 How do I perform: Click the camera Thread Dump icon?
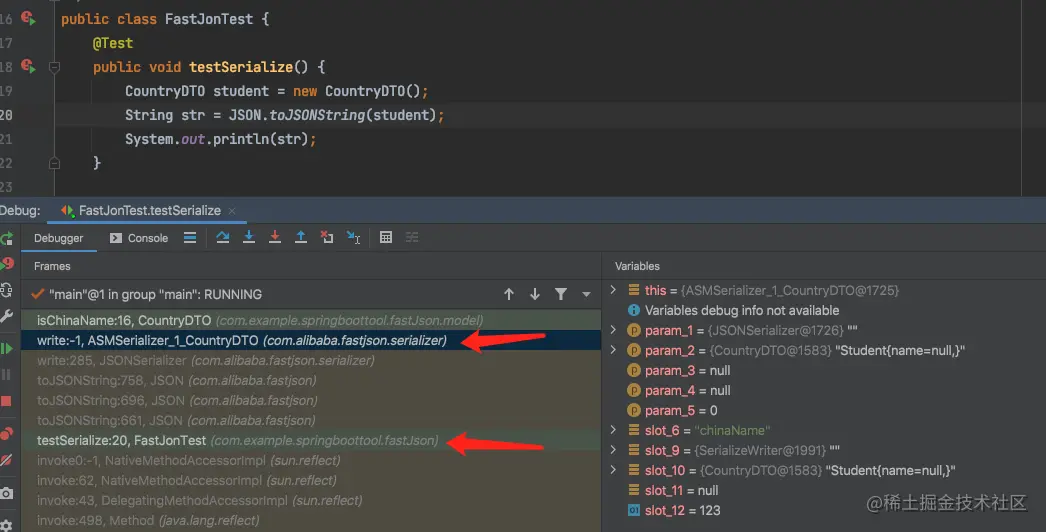click(x=7, y=493)
